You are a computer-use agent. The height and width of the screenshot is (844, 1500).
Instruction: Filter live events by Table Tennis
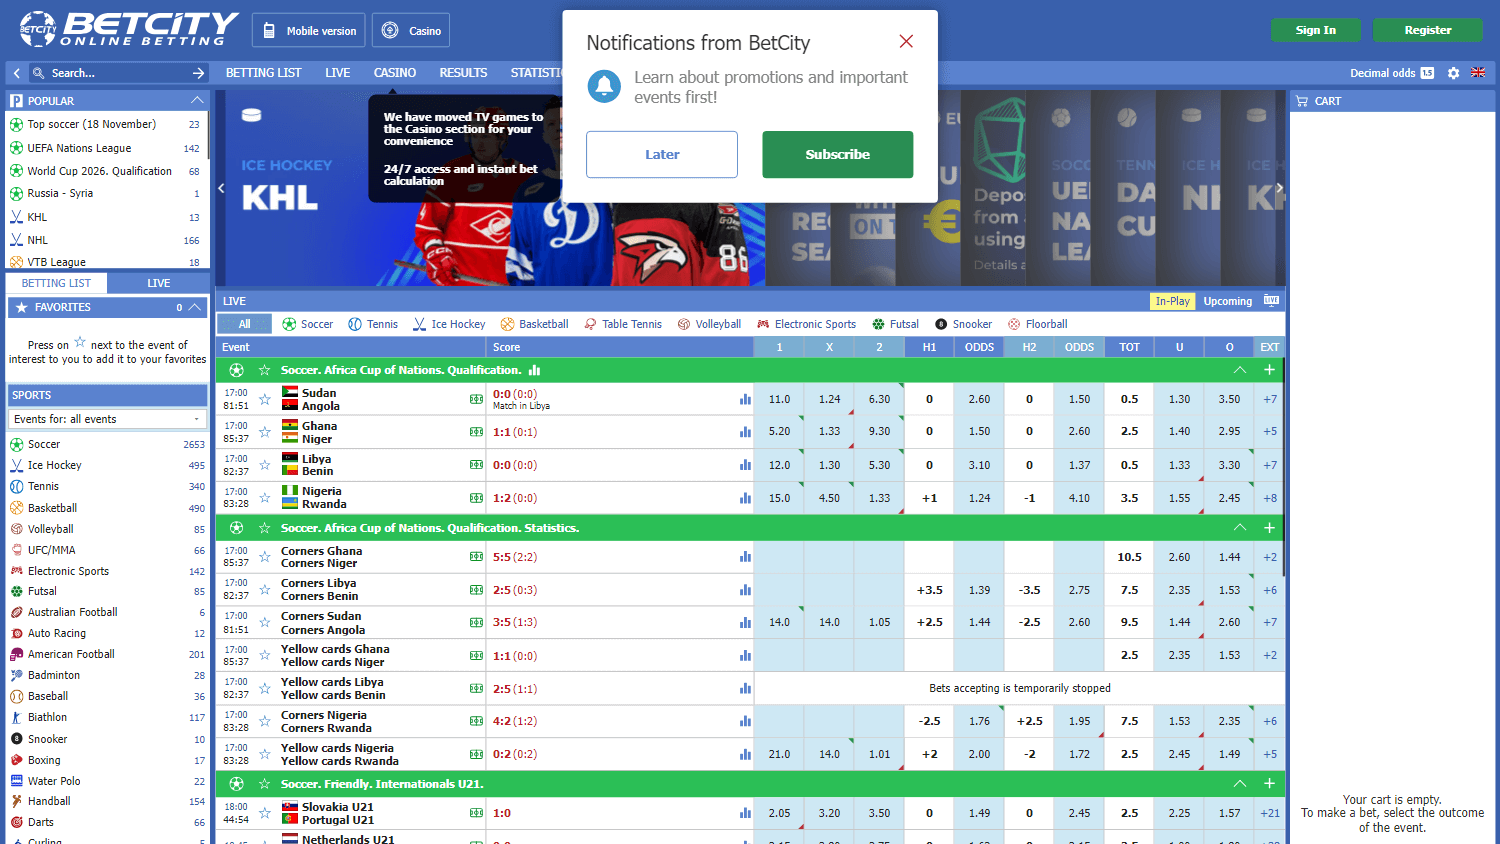tap(623, 324)
